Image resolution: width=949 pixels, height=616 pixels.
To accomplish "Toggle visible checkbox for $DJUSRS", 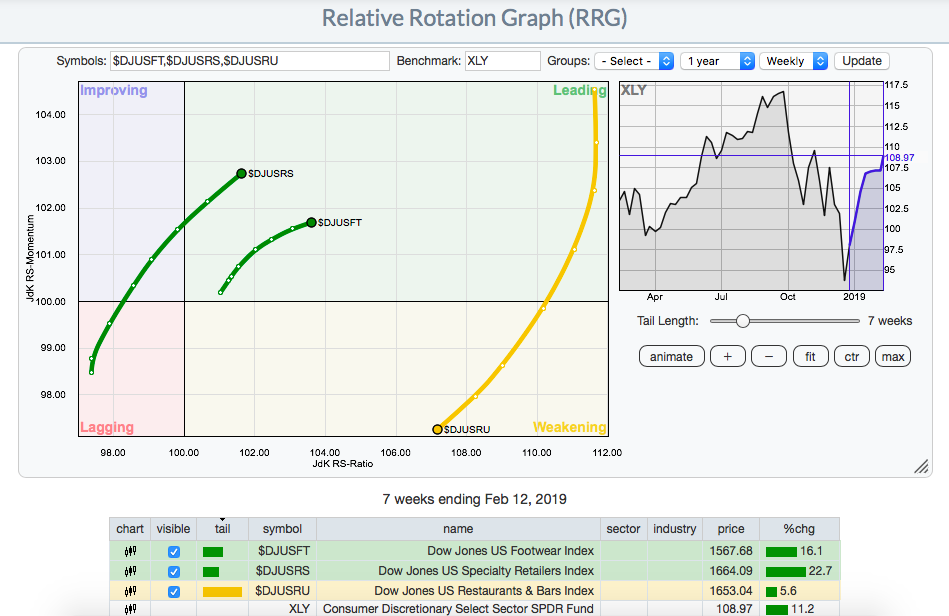I will point(174,571).
